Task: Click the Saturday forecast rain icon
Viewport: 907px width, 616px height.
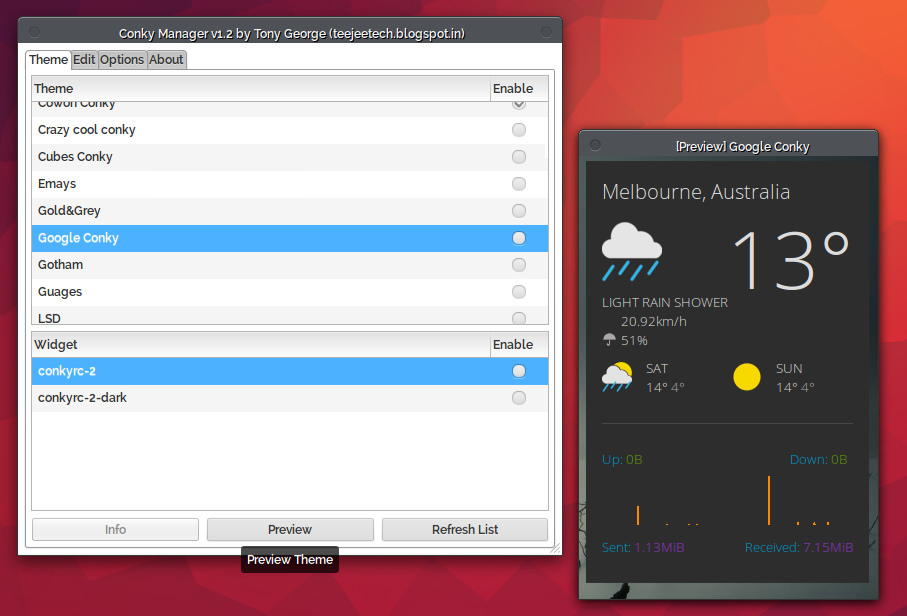Action: (617, 377)
